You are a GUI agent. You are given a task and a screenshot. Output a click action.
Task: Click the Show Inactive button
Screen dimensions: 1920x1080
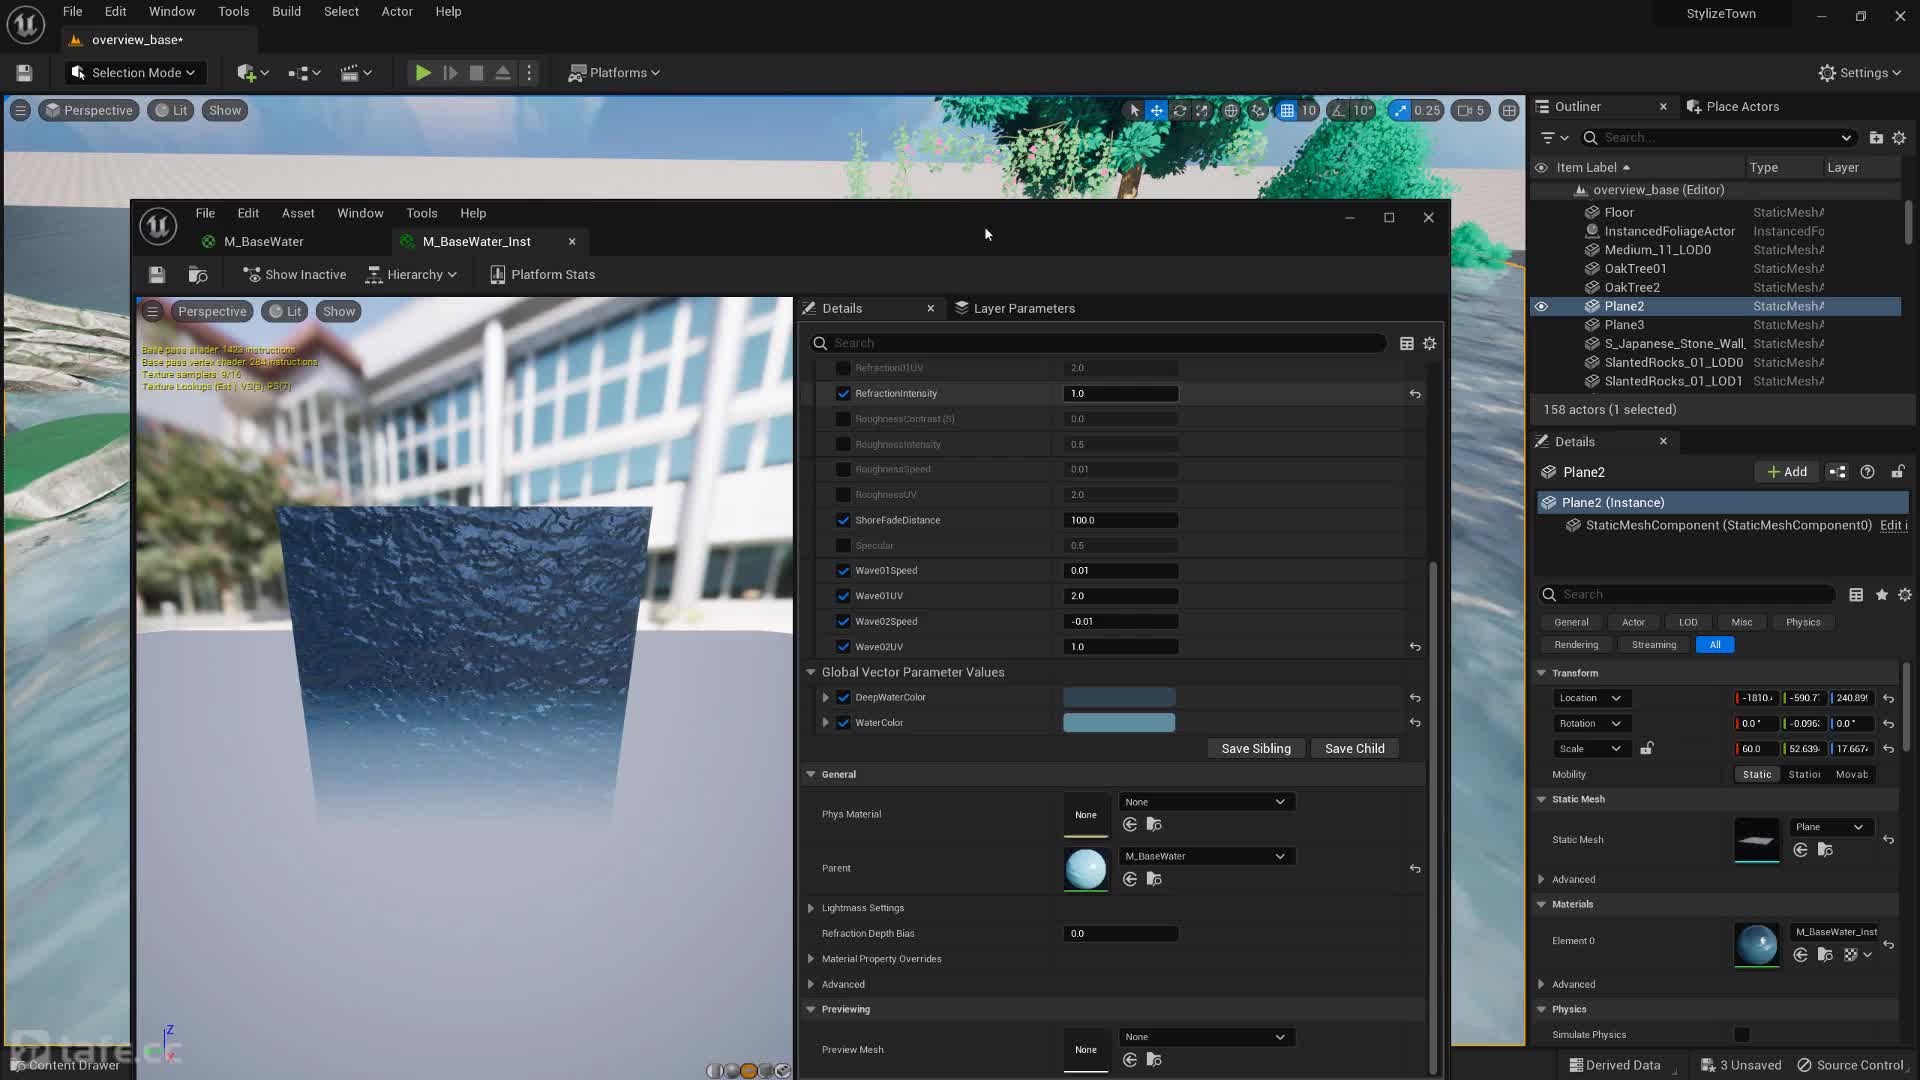pyautogui.click(x=295, y=275)
